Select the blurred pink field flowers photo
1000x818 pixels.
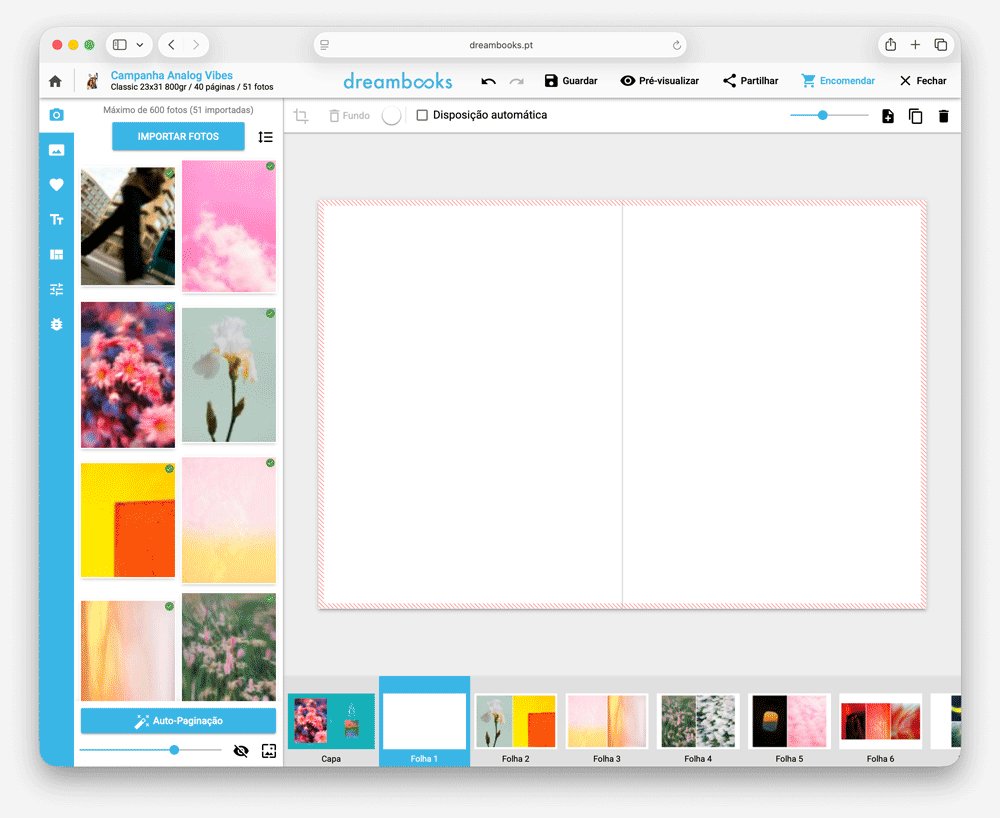click(x=229, y=646)
